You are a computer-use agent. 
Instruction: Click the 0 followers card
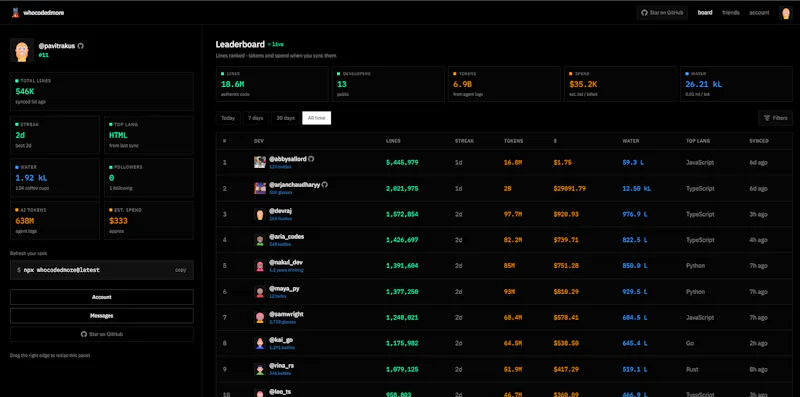click(149, 178)
